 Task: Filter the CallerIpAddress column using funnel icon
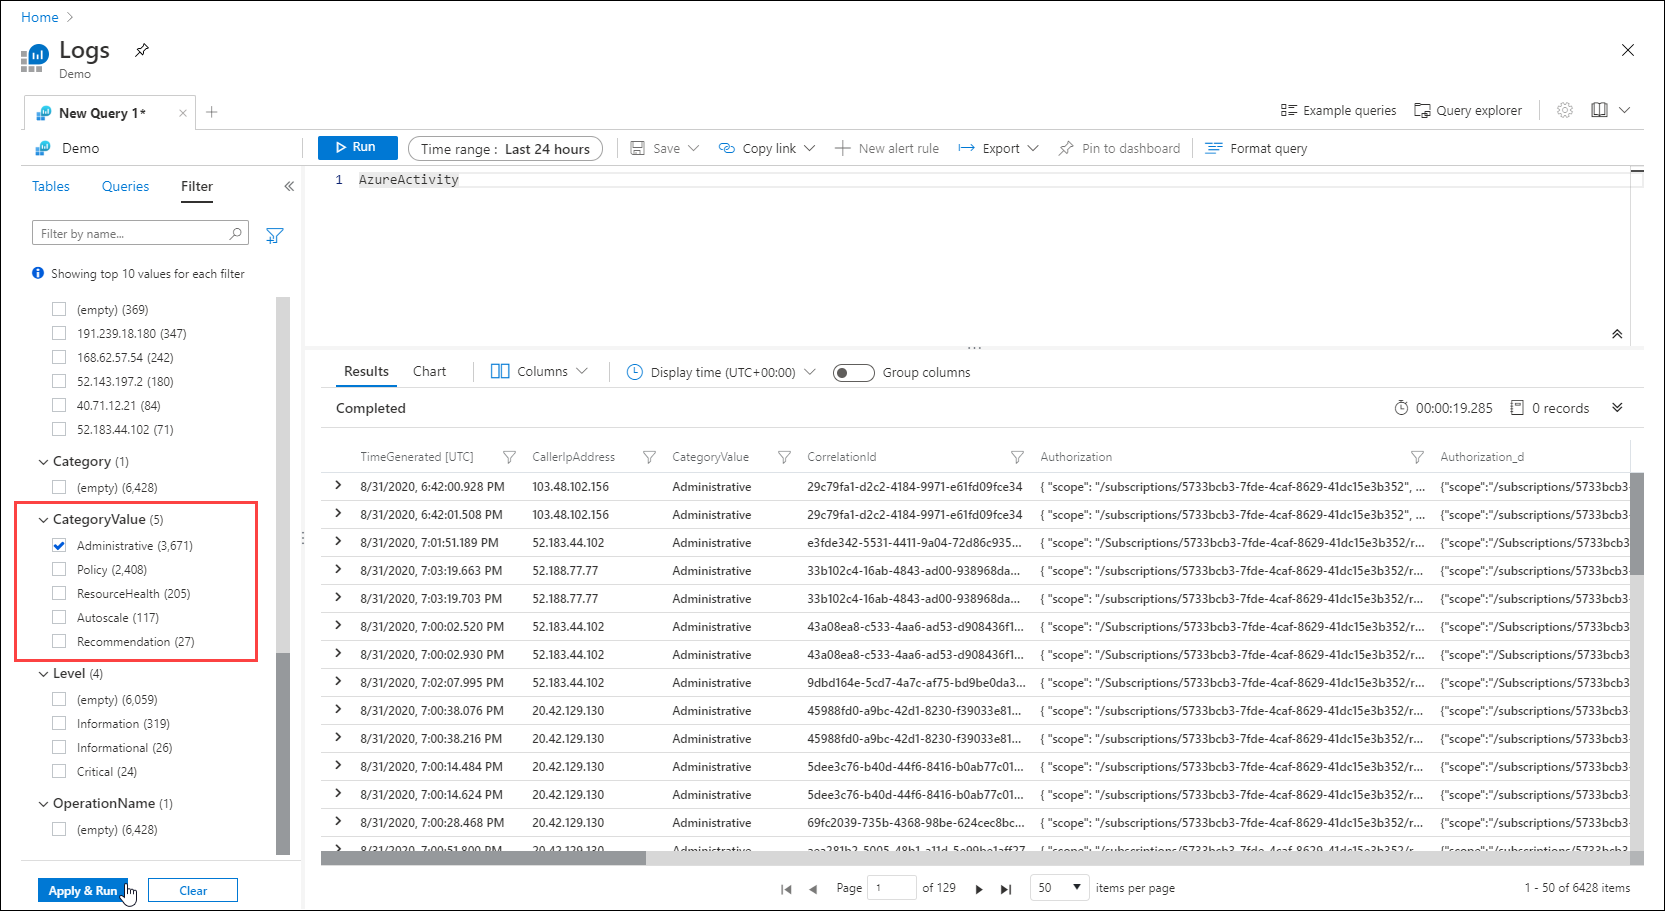point(649,457)
